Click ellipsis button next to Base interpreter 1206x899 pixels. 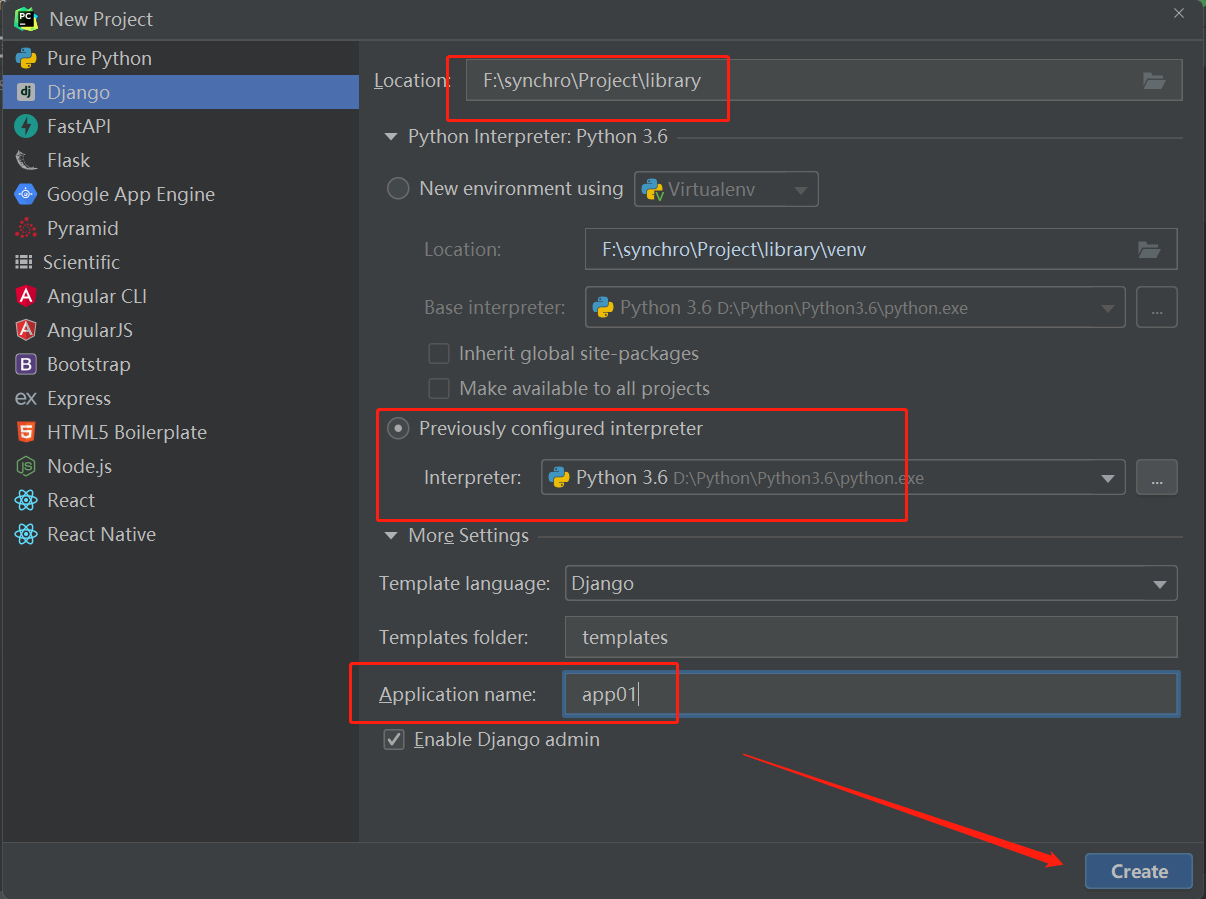pyautogui.click(x=1156, y=308)
